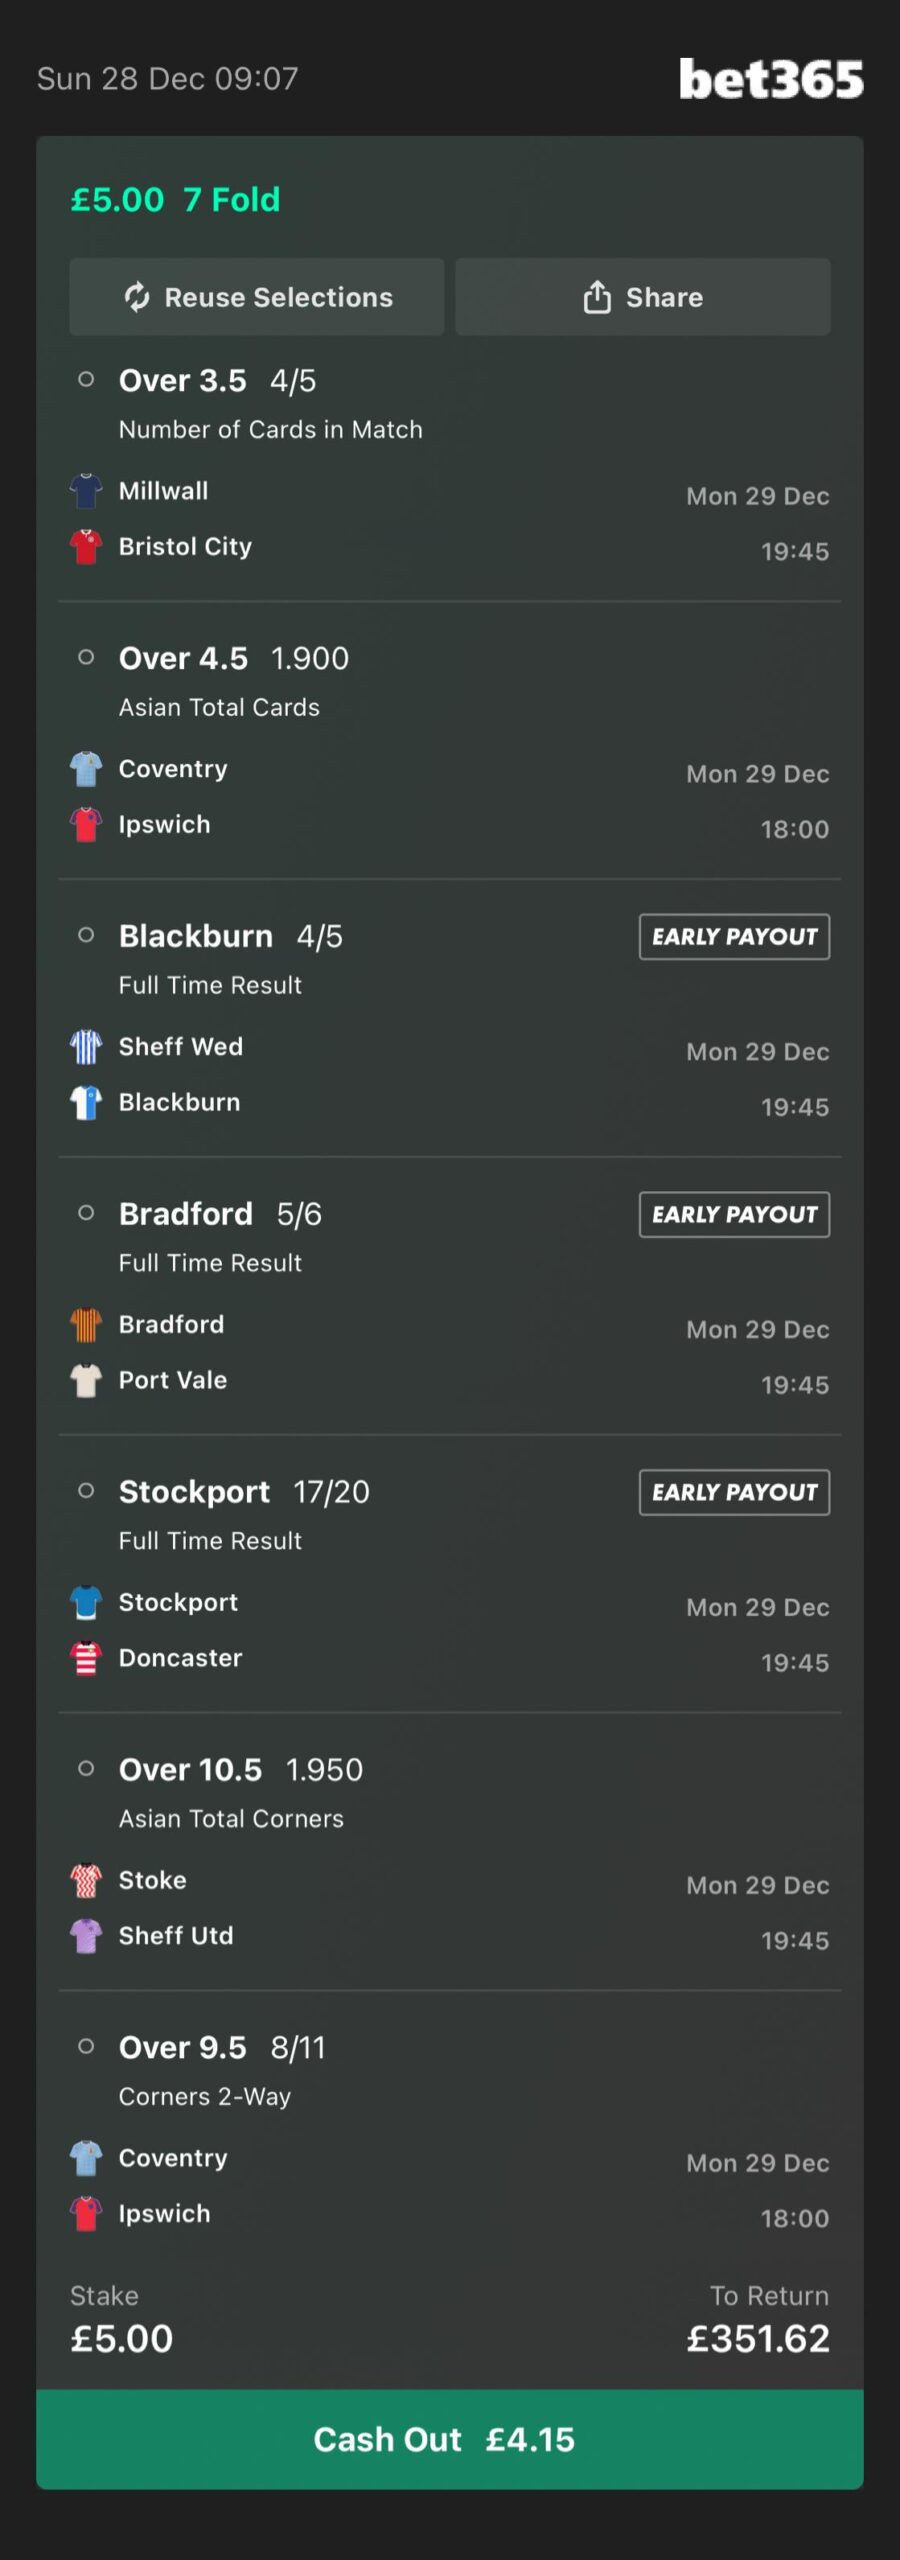Viewport: 900px width, 2560px height.
Task: Open Early Payout info for Stockport selection
Action: (735, 1492)
